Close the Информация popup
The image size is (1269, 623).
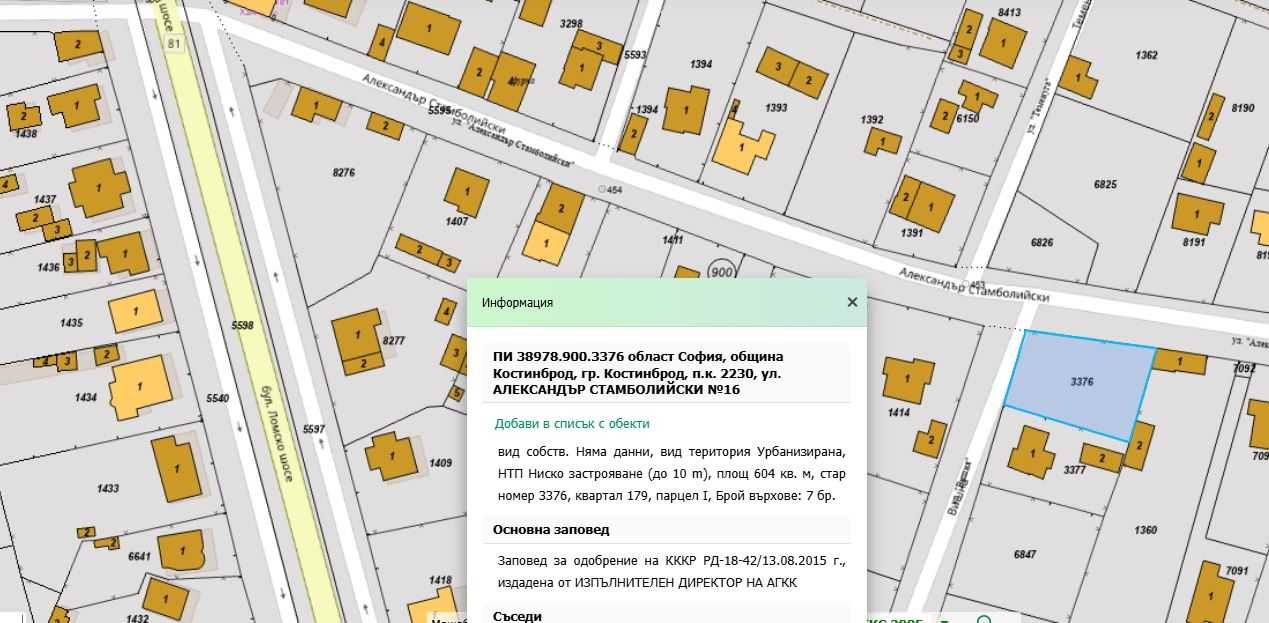coord(852,302)
